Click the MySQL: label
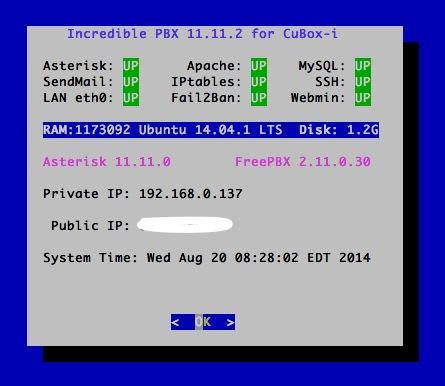 [322, 66]
